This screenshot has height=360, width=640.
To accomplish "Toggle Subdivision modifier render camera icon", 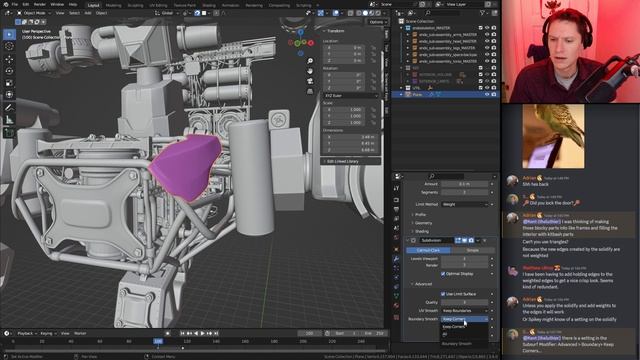I will 471,240.
